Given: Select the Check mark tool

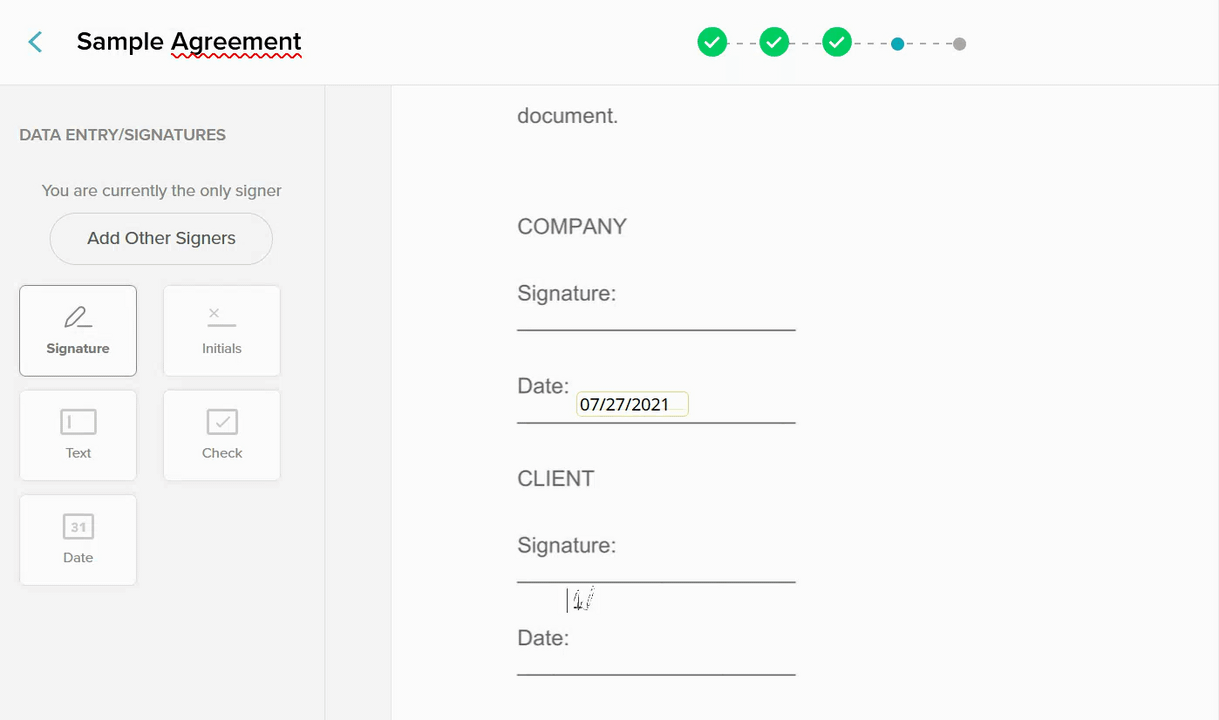Looking at the screenshot, I should [221, 435].
